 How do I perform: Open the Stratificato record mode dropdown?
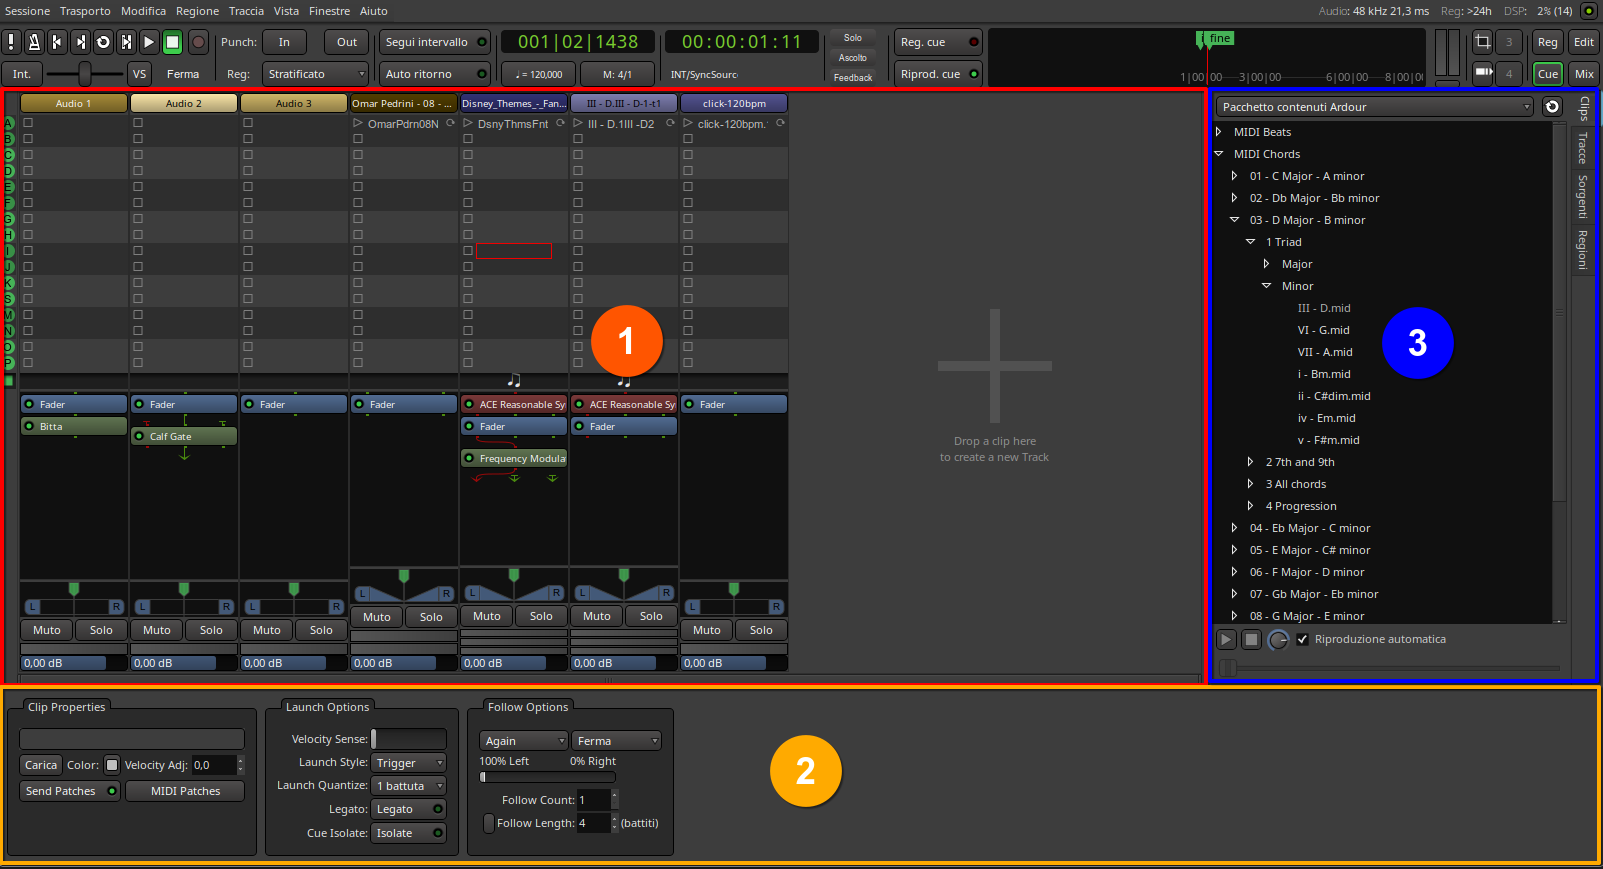[x=315, y=74]
